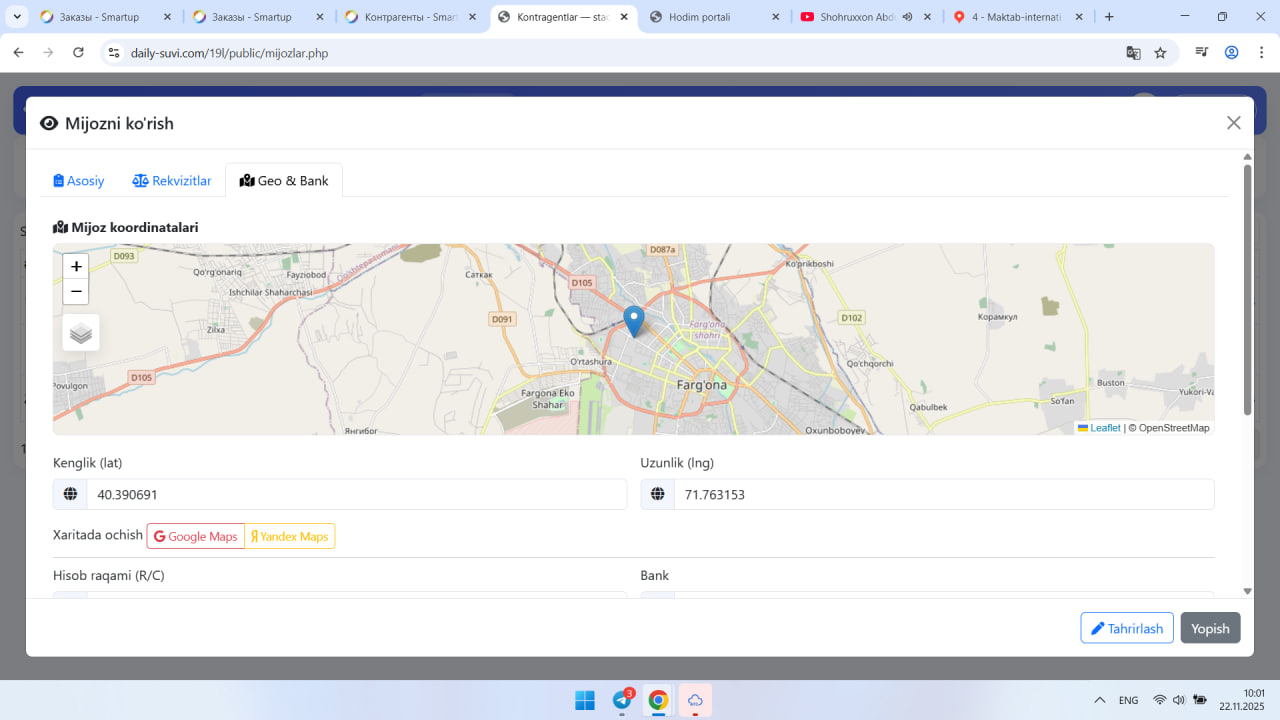Open location in Google Maps
The image size is (1280, 720).
click(196, 537)
